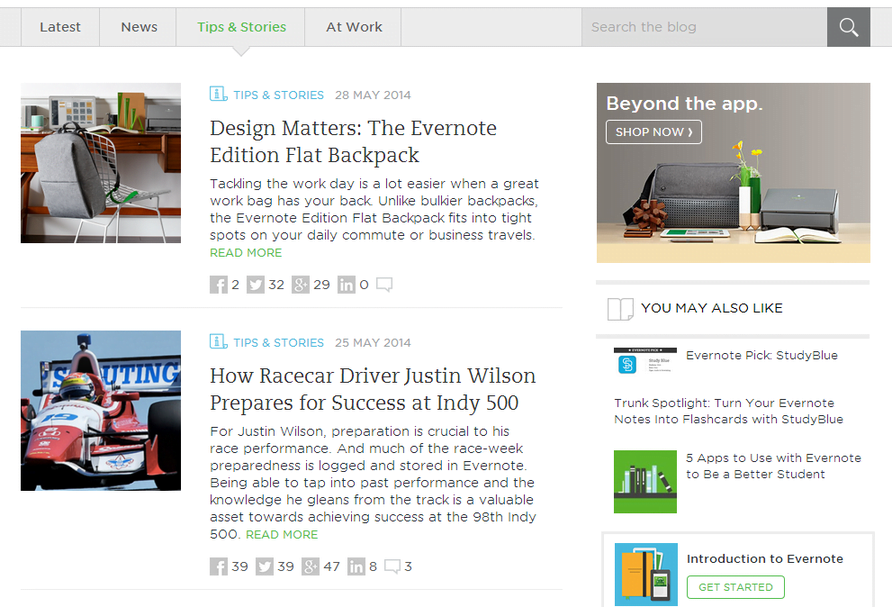Open the racecar article thumbnail image
The width and height of the screenshot is (892, 607).
(101, 411)
